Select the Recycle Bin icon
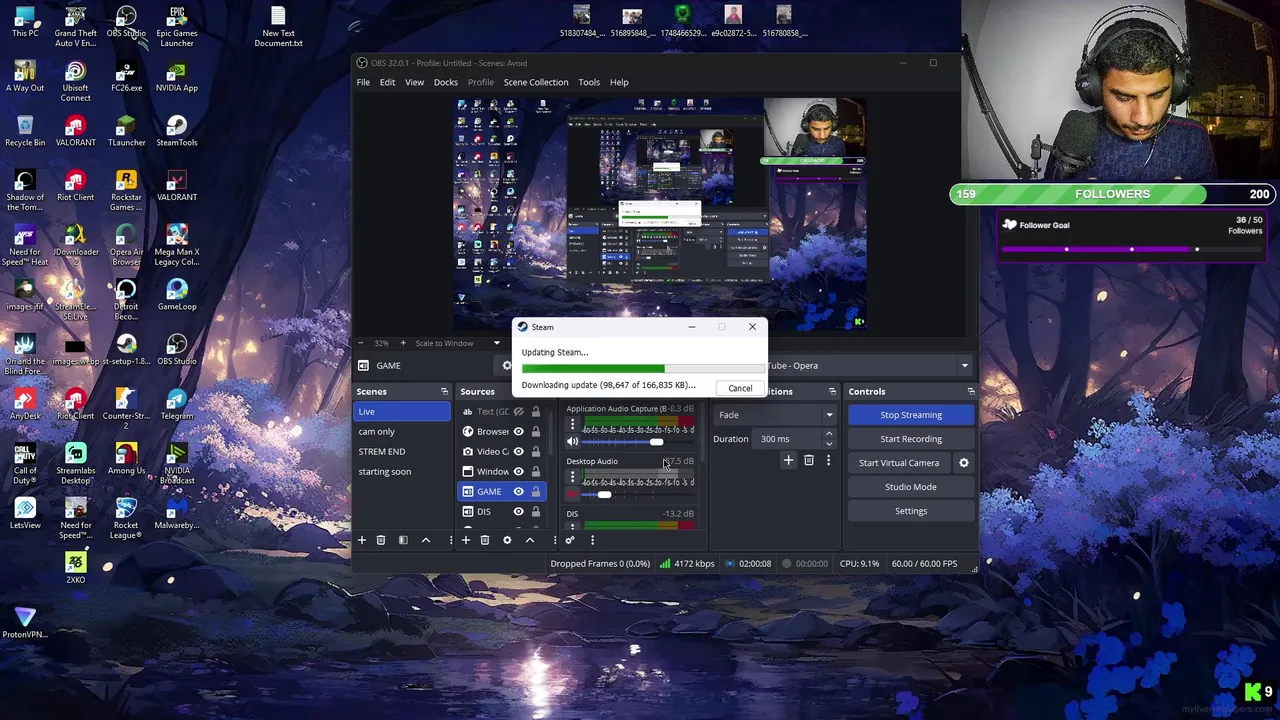 (x=25, y=132)
